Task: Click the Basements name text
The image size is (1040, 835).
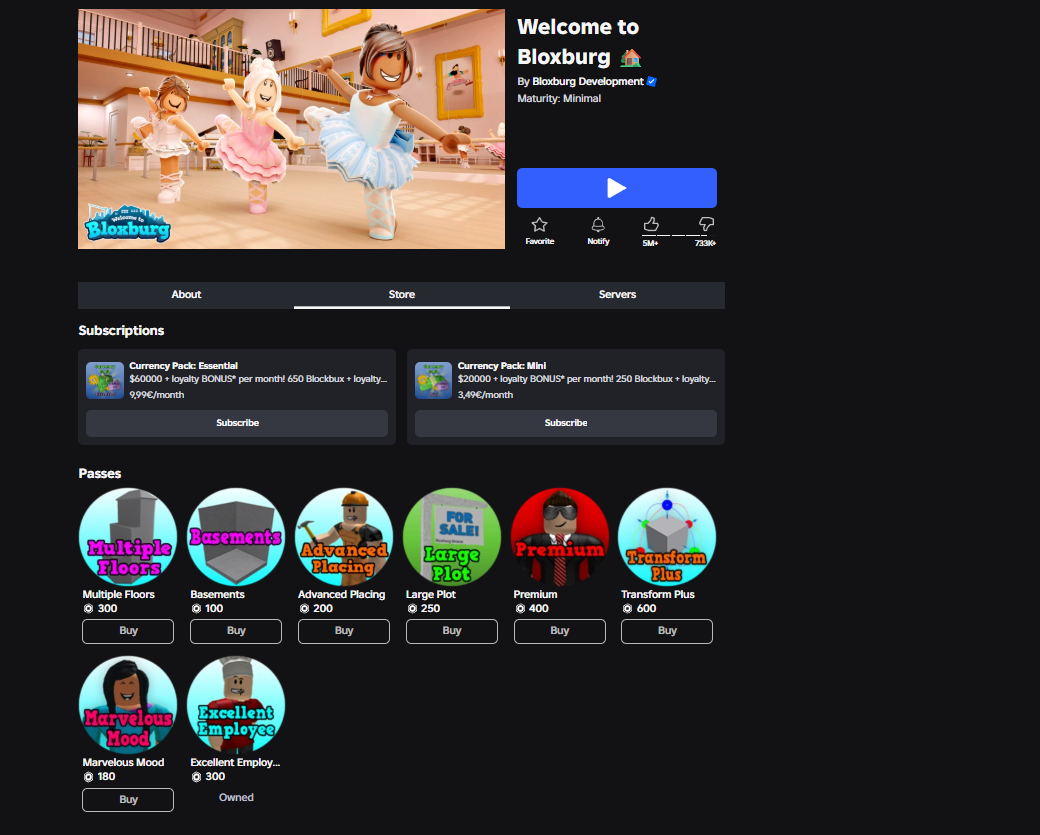Action: [218, 594]
